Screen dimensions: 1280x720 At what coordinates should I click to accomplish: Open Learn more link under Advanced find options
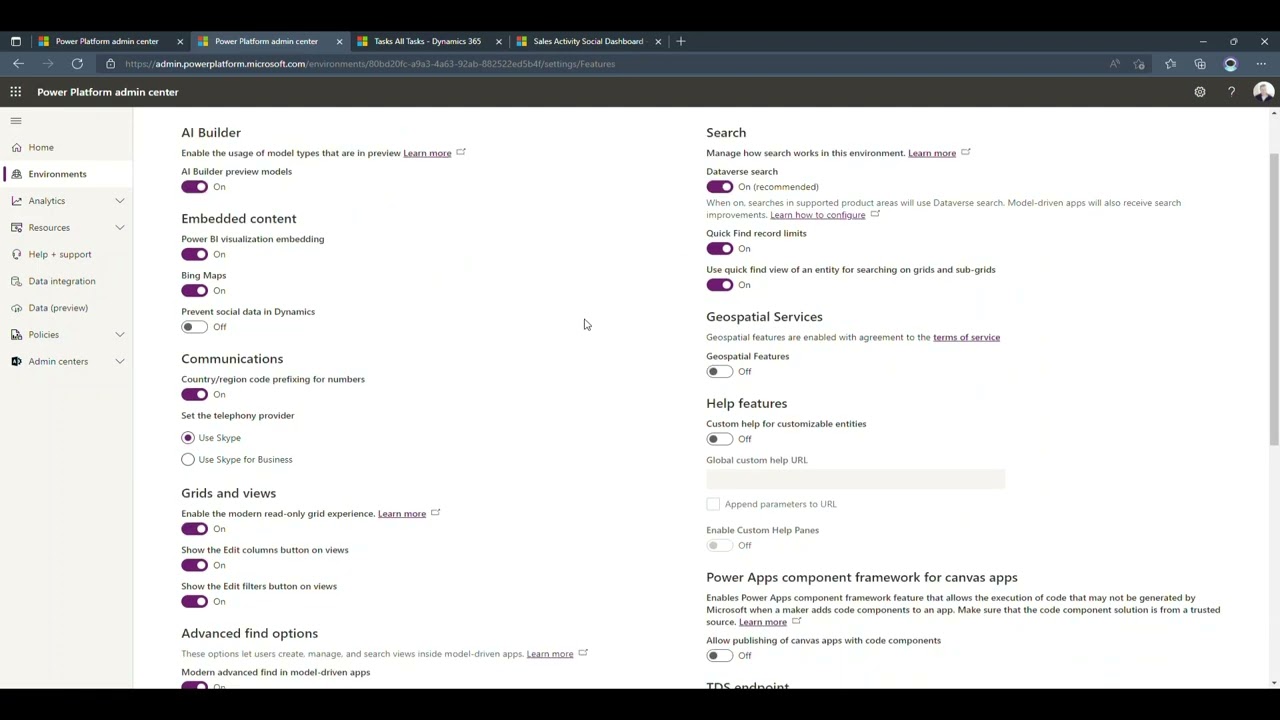coord(549,654)
